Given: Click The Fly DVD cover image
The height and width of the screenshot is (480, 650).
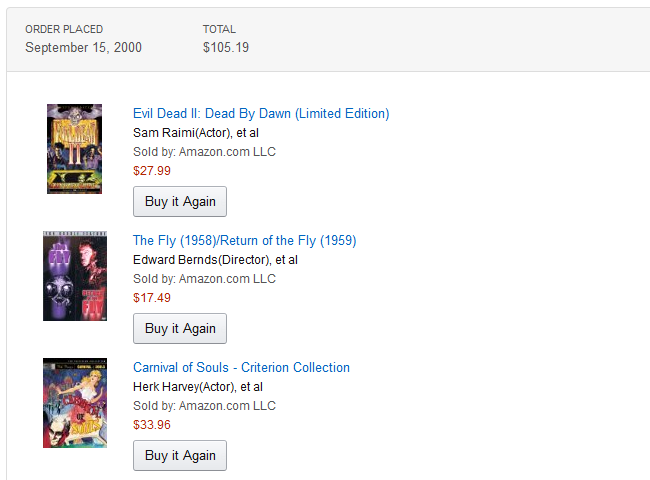Looking at the screenshot, I should (74, 276).
